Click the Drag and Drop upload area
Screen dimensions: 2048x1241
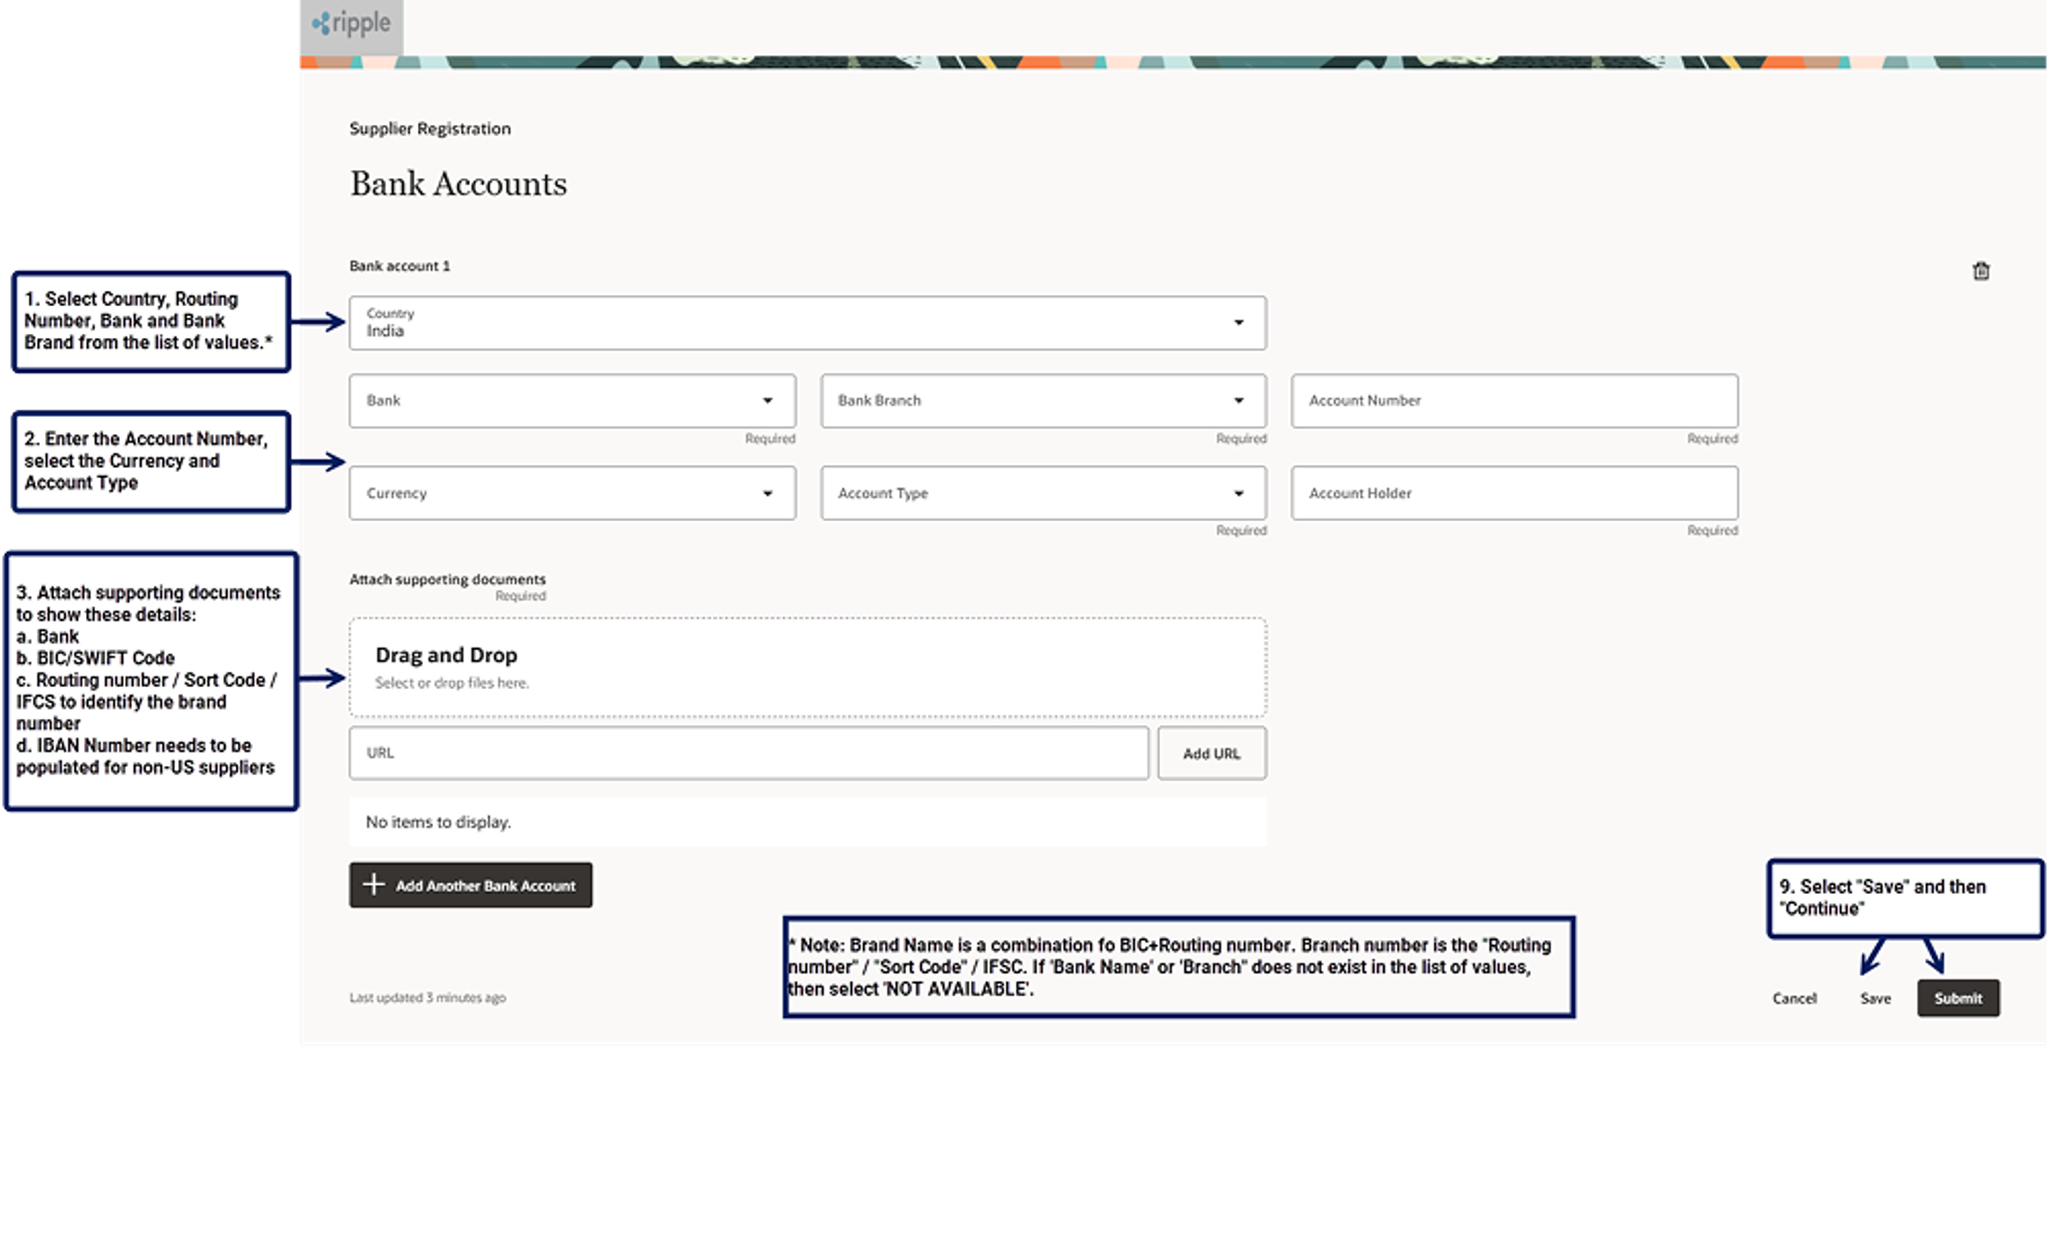coord(807,667)
